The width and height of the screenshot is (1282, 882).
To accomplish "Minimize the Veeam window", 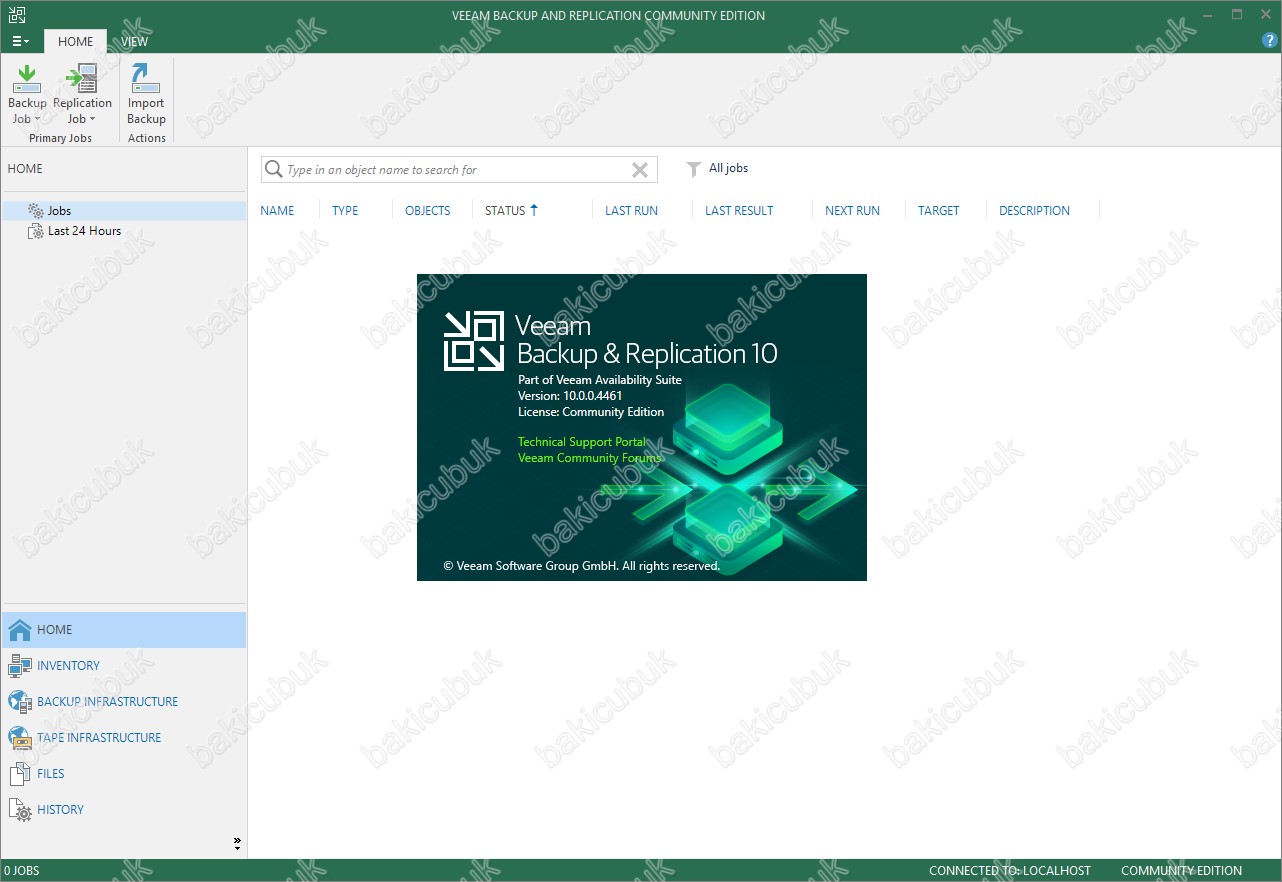I will pos(1209,14).
